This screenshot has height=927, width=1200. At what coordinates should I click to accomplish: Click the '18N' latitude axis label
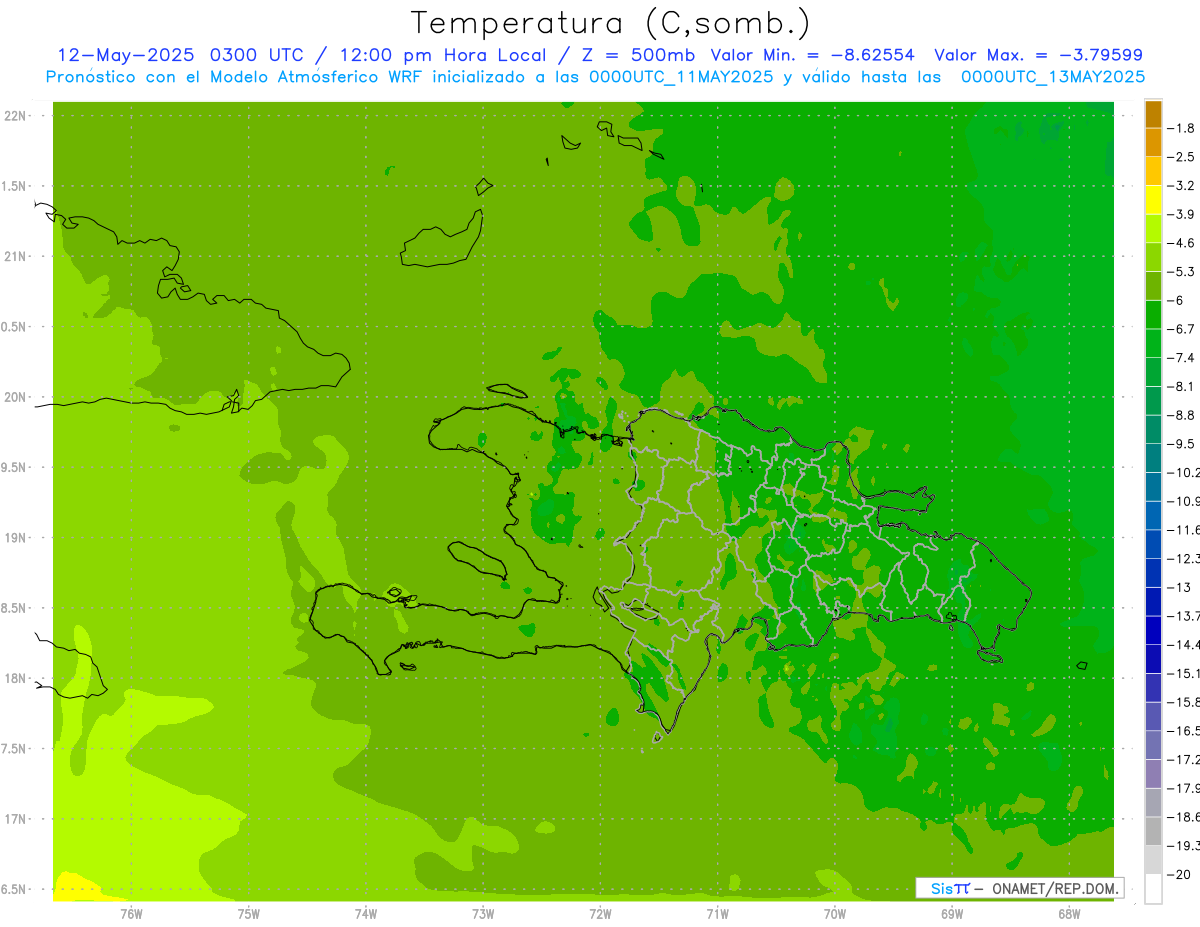tap(17, 678)
